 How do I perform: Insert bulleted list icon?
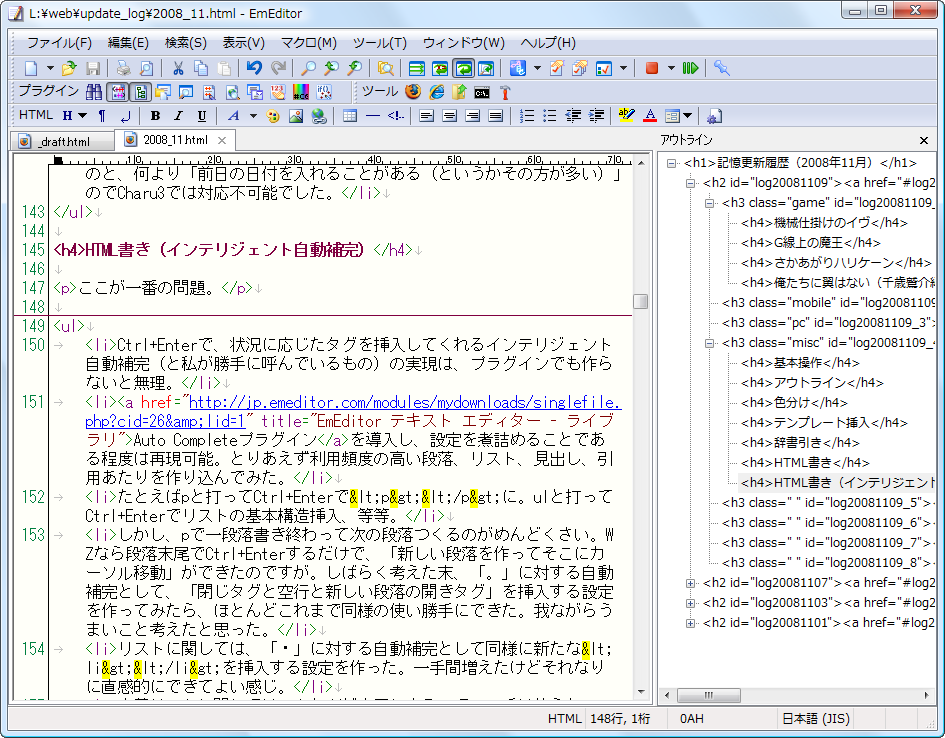550,116
